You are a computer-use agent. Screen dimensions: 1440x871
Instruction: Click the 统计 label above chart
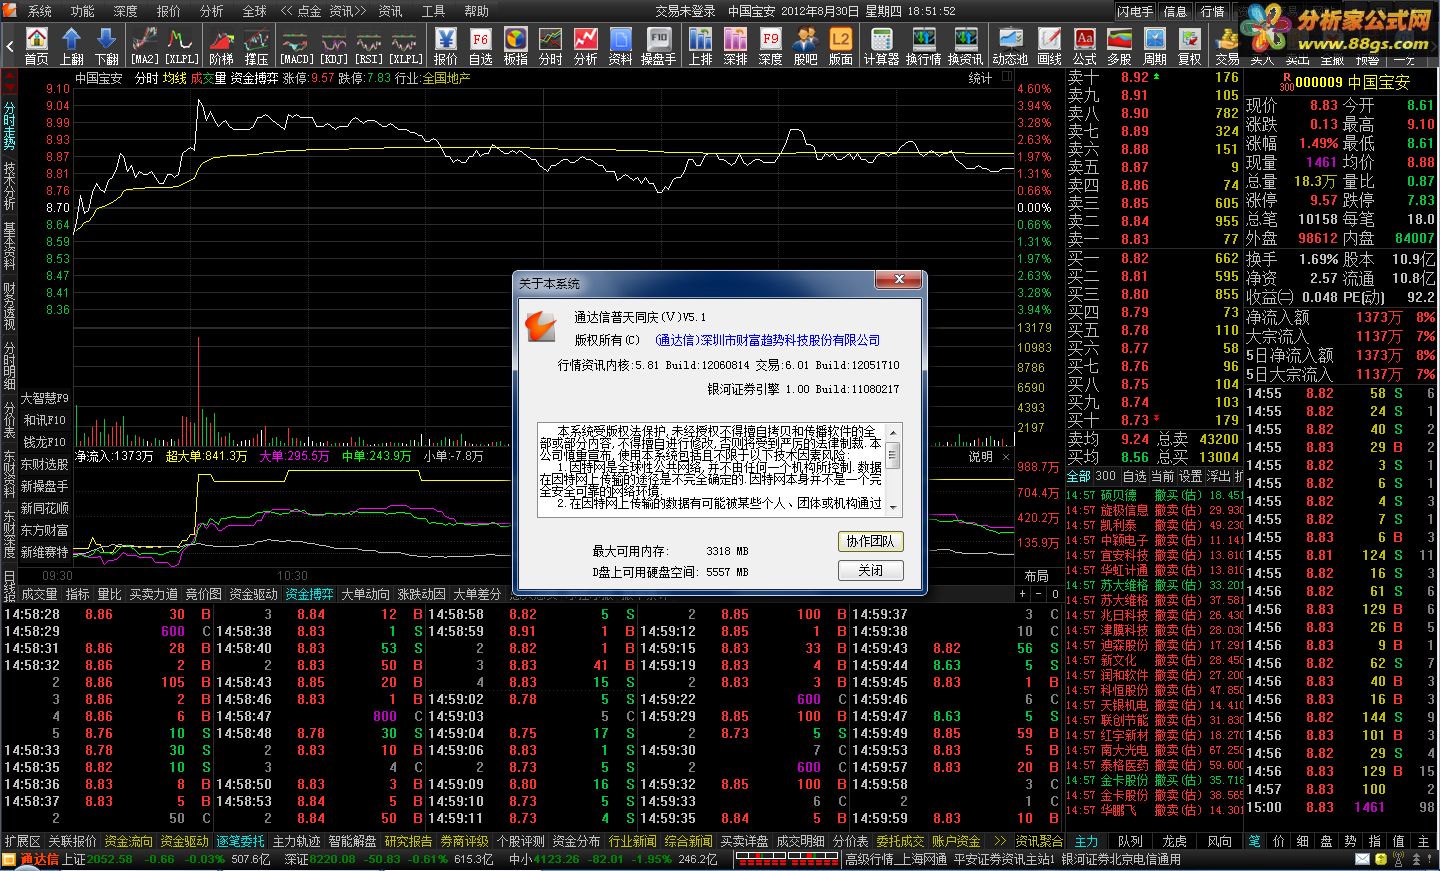980,78
